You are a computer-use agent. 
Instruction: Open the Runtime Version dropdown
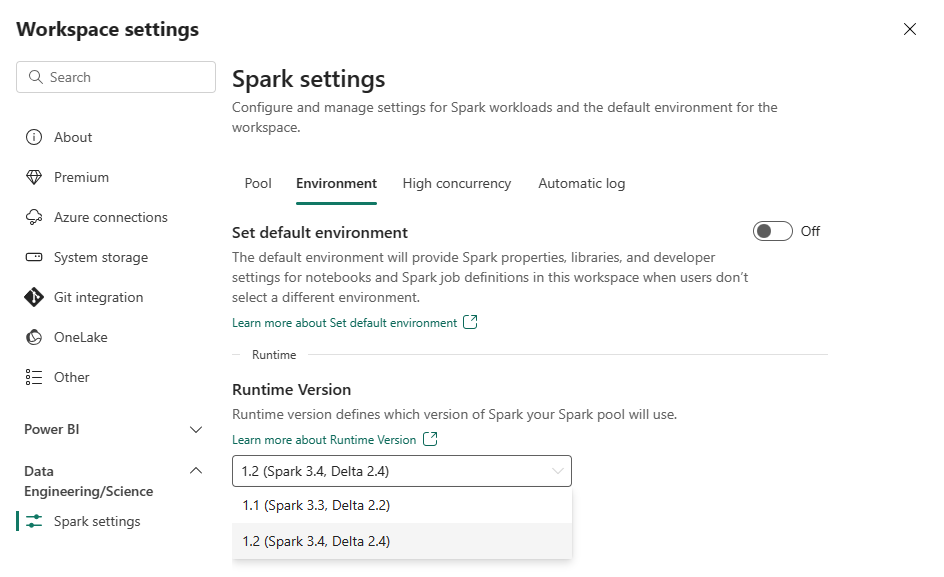[401, 471]
